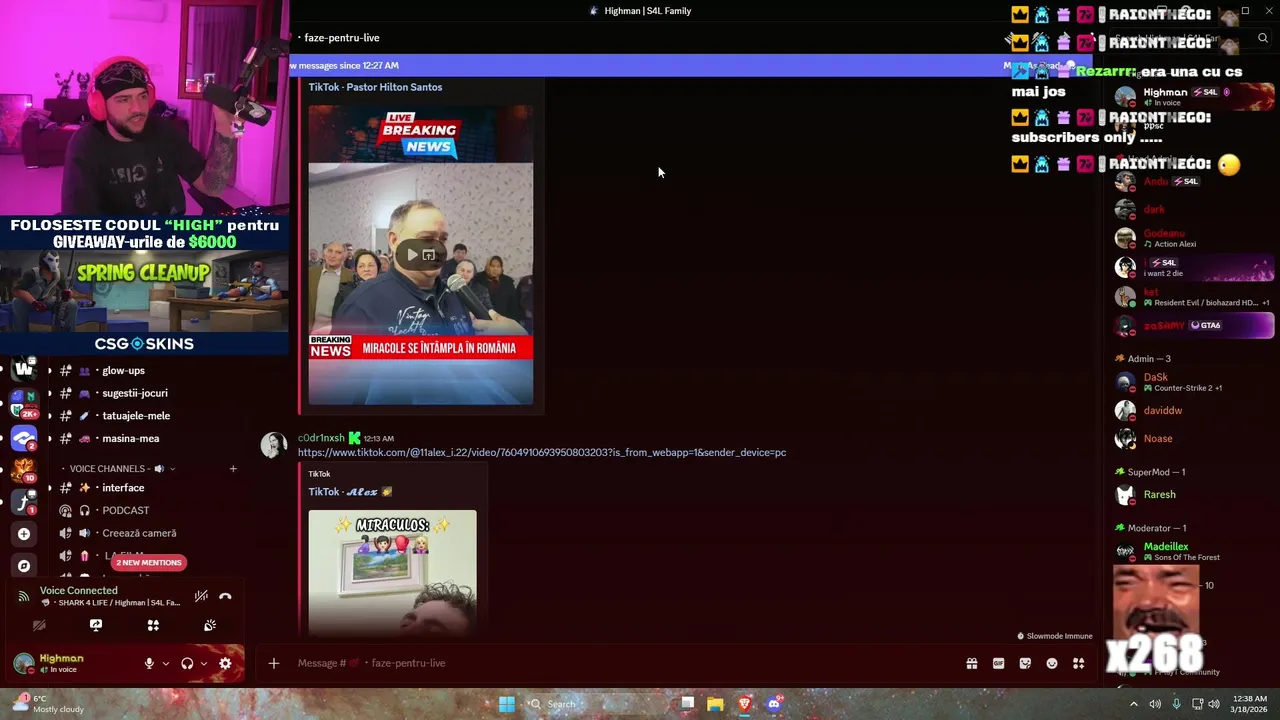Open member Raresh in SuperMod
Screen dimensions: 1280x720
coord(1159,495)
